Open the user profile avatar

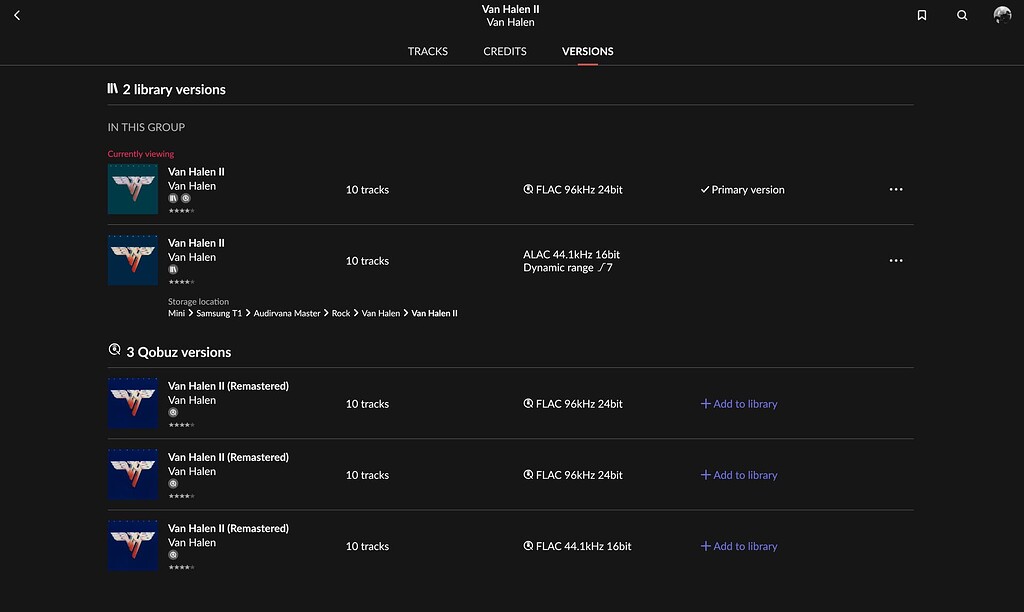[x=1002, y=15]
